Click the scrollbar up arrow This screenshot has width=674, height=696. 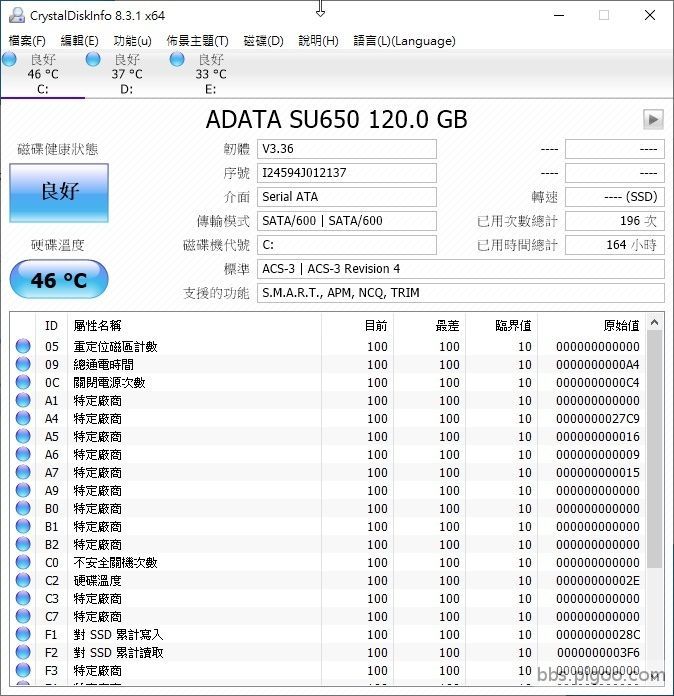tap(654, 322)
